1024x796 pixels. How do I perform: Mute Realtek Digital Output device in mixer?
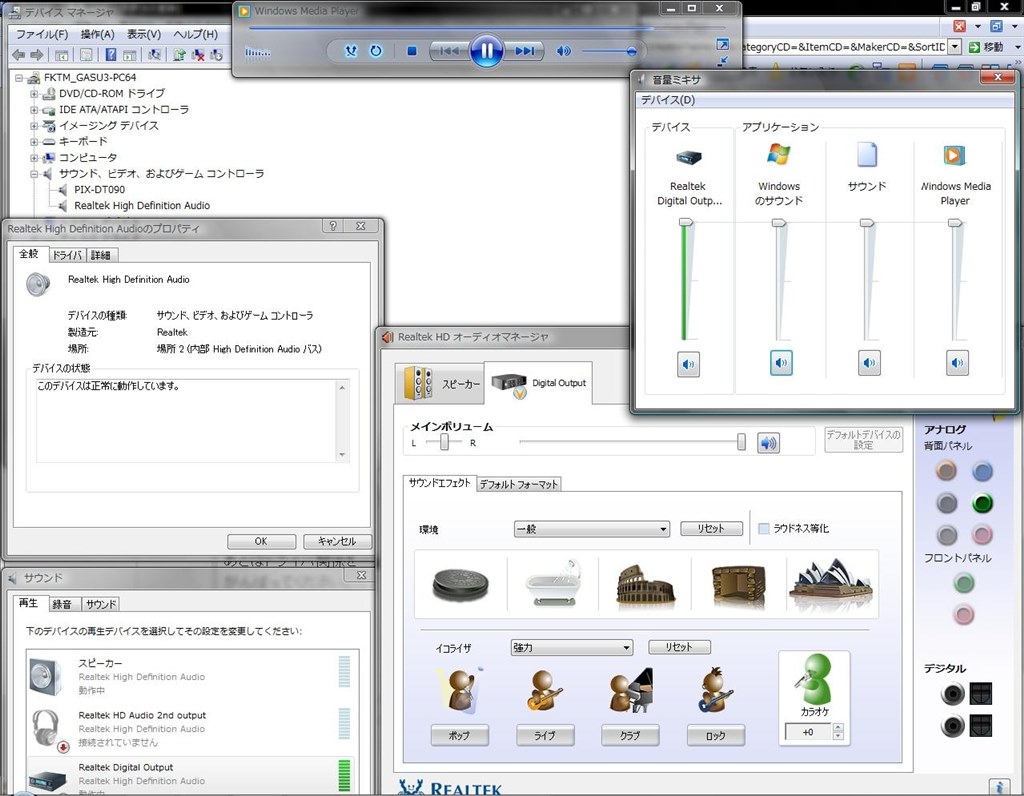pos(688,364)
